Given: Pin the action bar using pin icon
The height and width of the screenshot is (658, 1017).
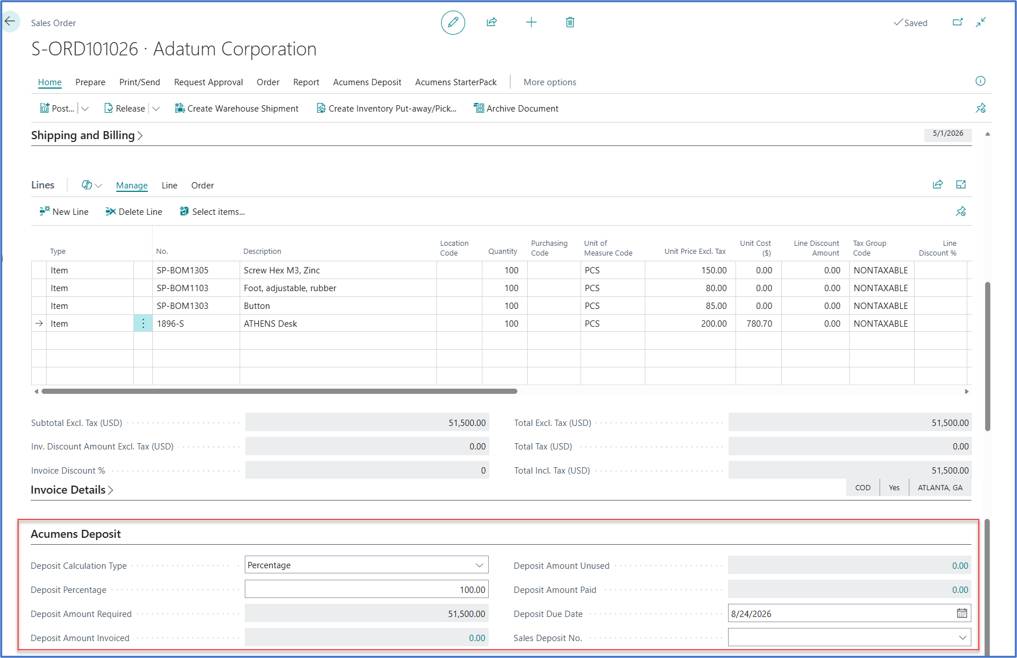Looking at the screenshot, I should (x=981, y=108).
